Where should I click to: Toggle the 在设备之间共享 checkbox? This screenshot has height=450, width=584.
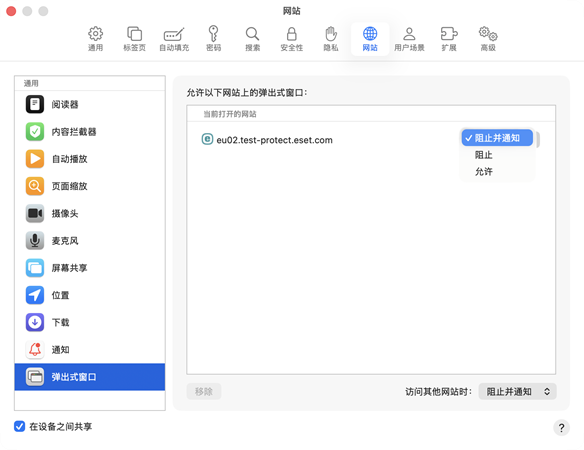[x=19, y=426]
